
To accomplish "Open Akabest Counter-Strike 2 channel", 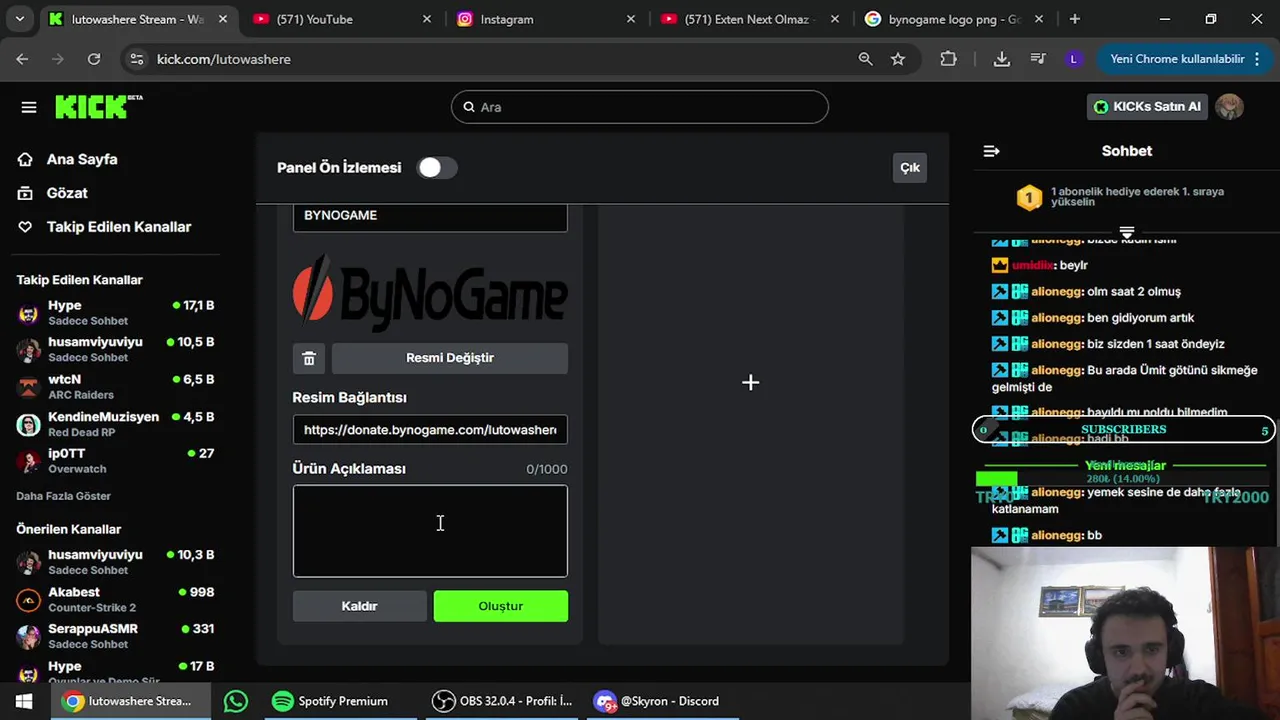I will 117,599.
